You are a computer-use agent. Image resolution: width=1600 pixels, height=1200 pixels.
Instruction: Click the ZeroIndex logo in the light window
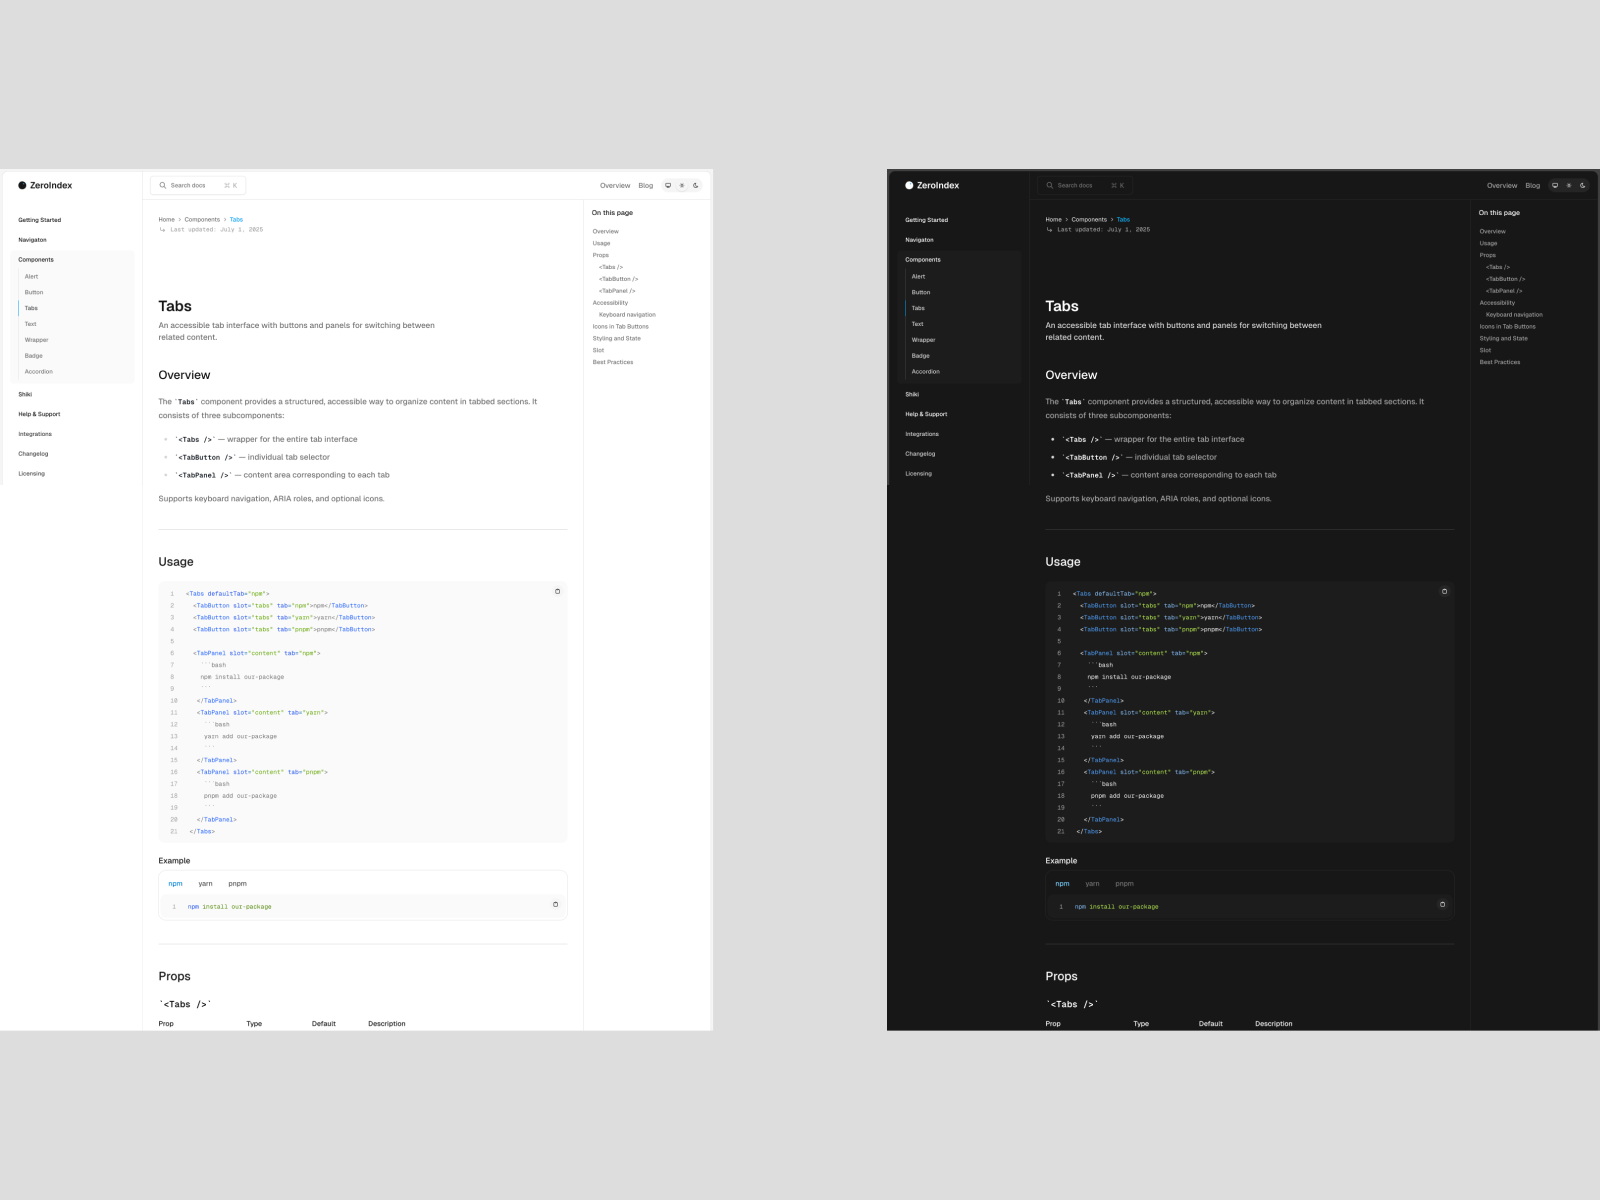[x=45, y=185]
